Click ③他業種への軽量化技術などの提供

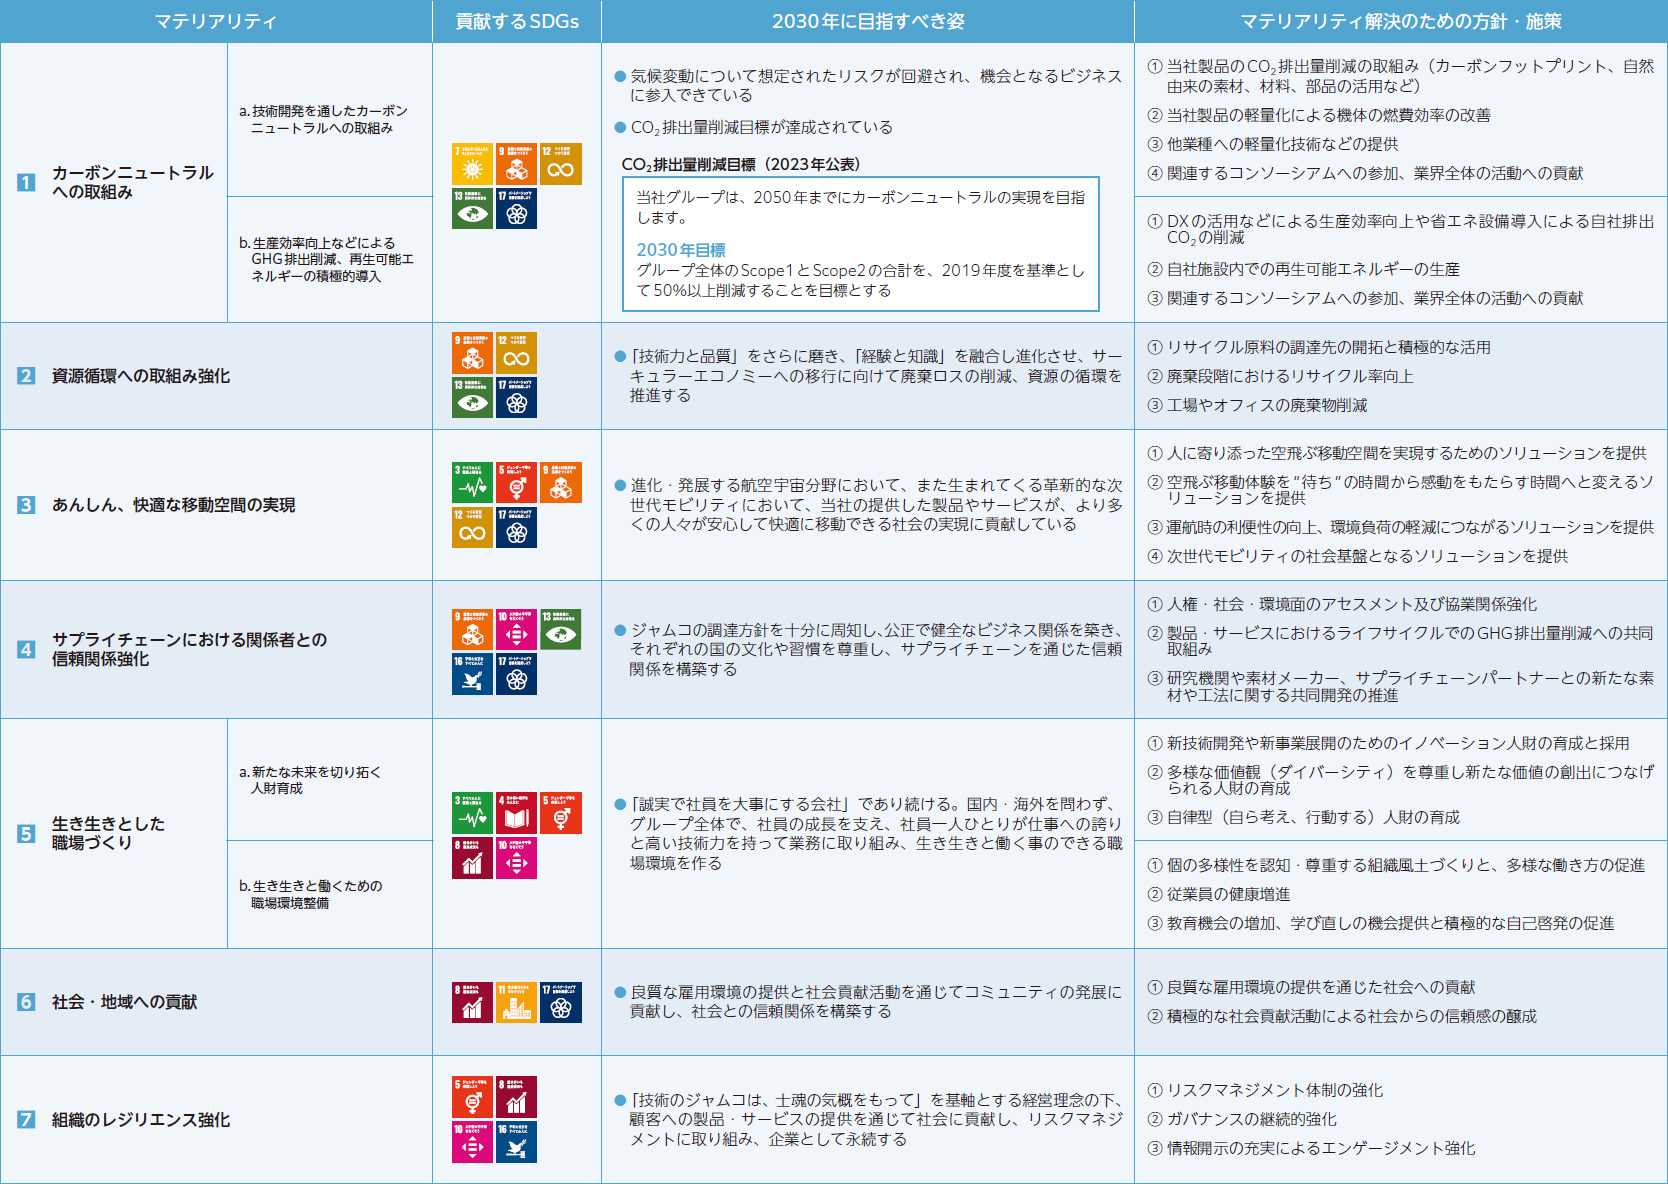1272,144
